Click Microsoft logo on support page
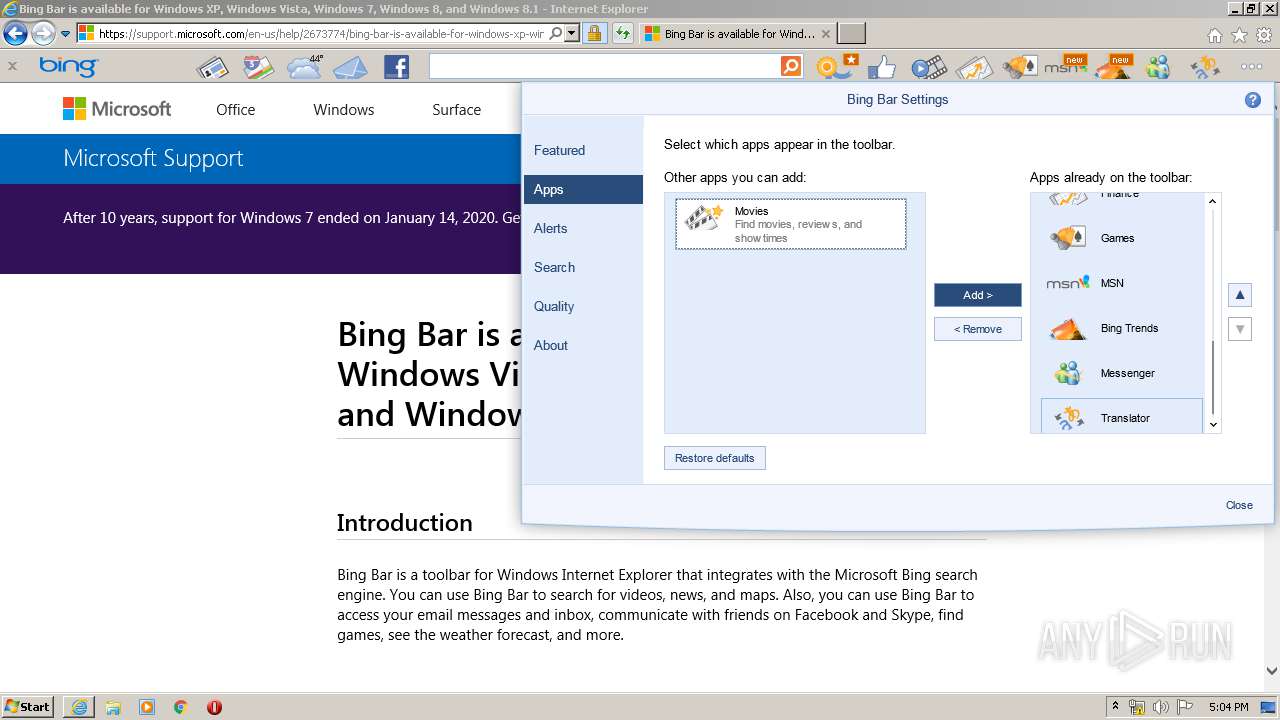Image resolution: width=1280 pixels, height=720 pixels. click(117, 109)
